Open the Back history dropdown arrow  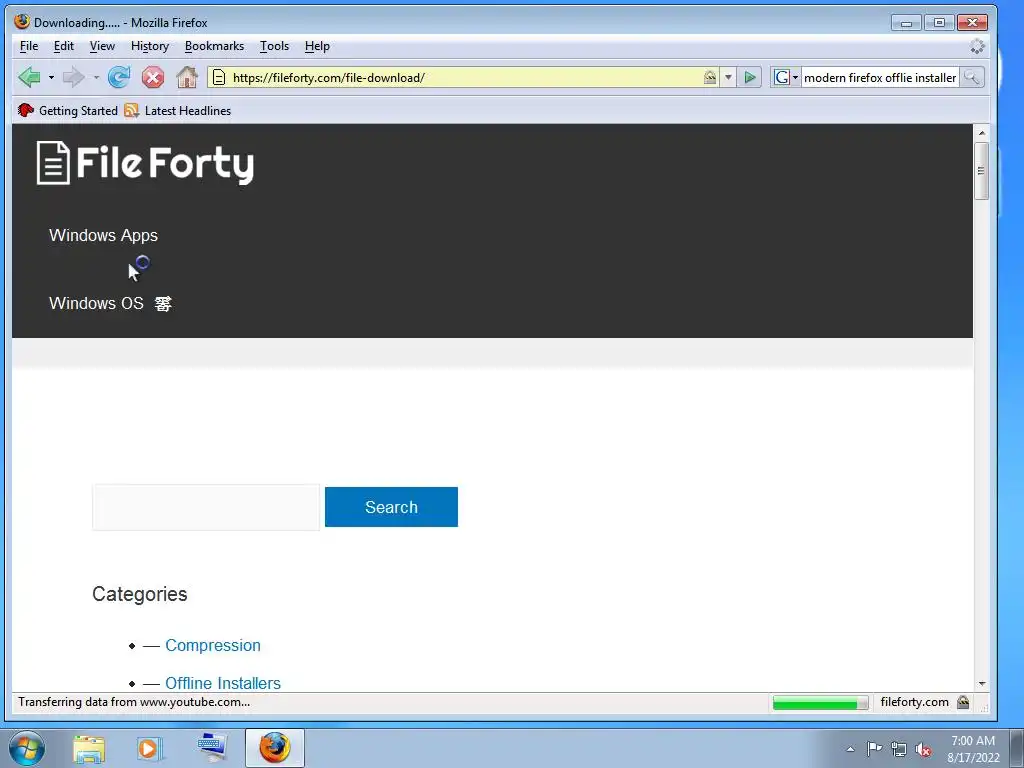(51, 77)
